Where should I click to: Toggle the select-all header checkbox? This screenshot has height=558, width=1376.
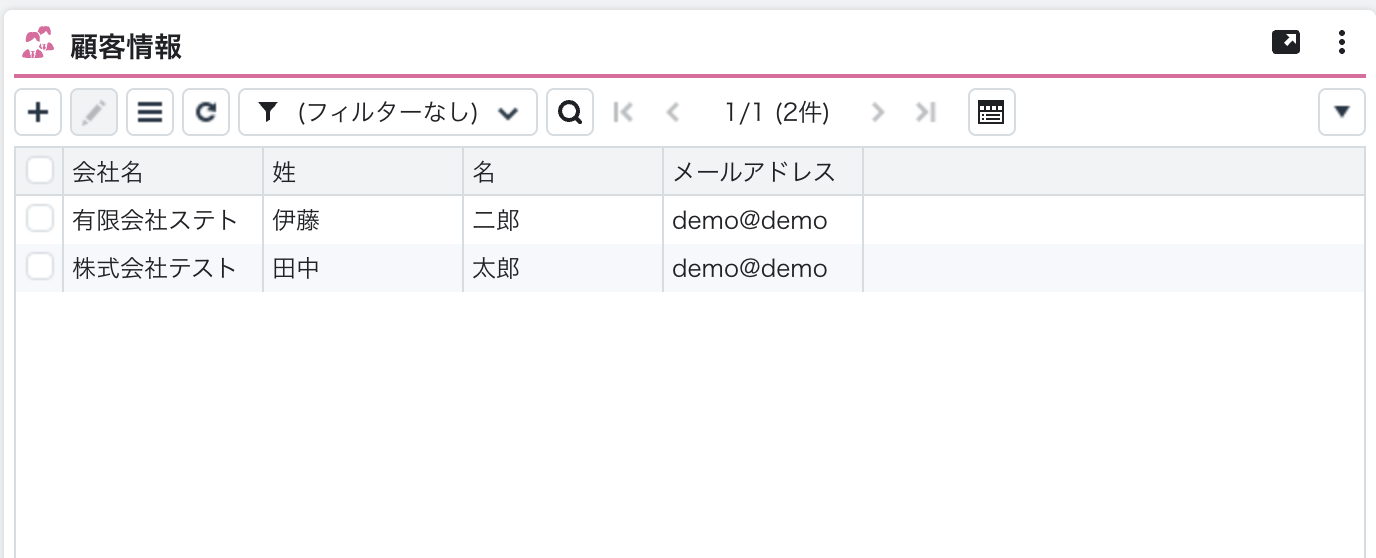pos(40,171)
